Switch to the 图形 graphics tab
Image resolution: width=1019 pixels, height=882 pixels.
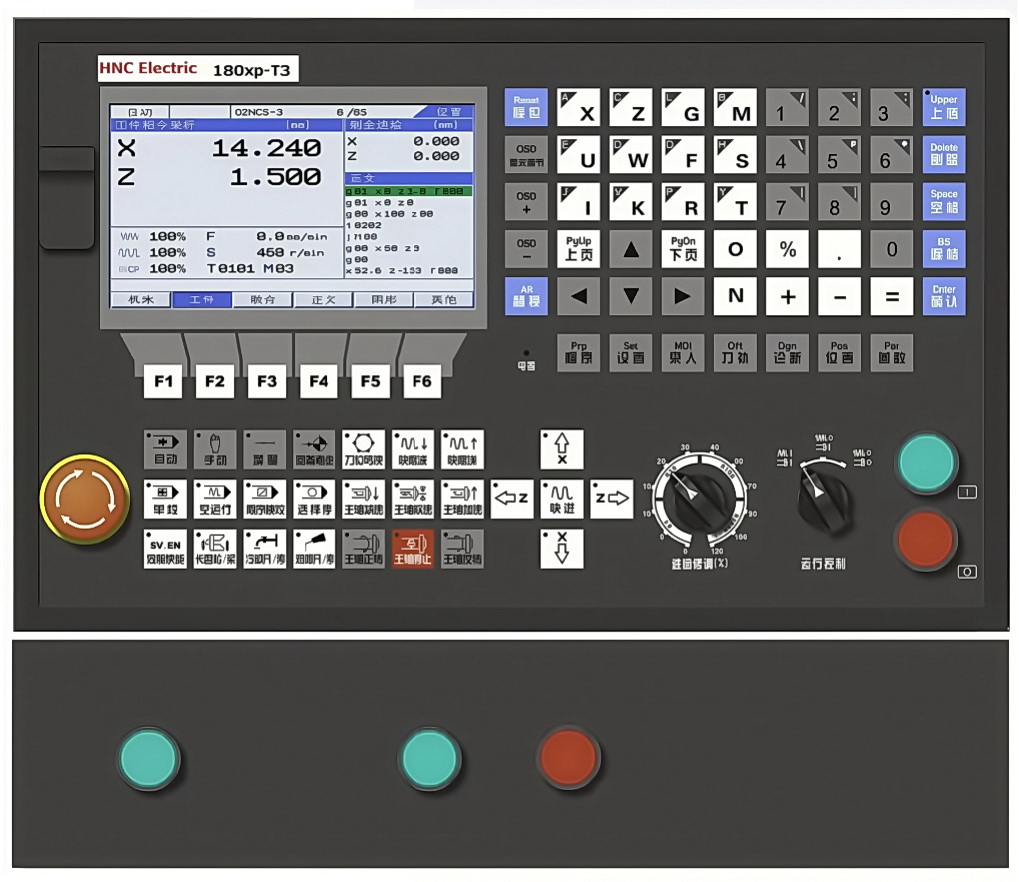384,299
